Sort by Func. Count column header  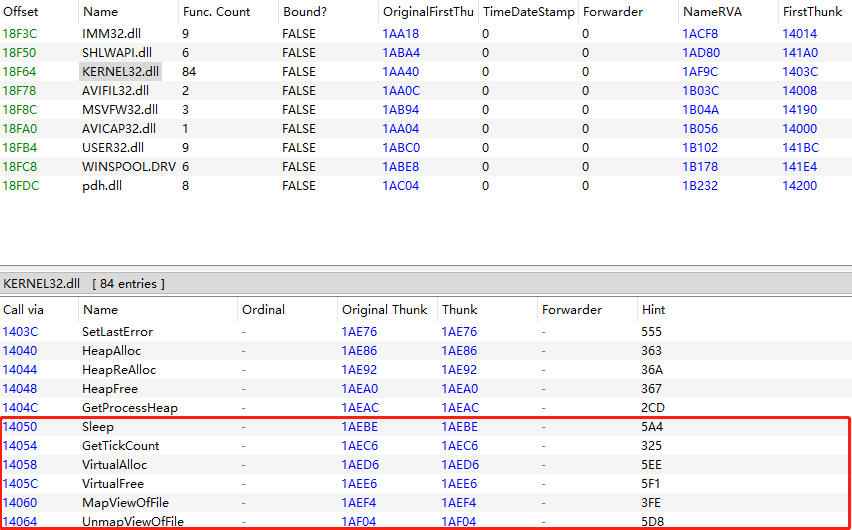click(228, 12)
